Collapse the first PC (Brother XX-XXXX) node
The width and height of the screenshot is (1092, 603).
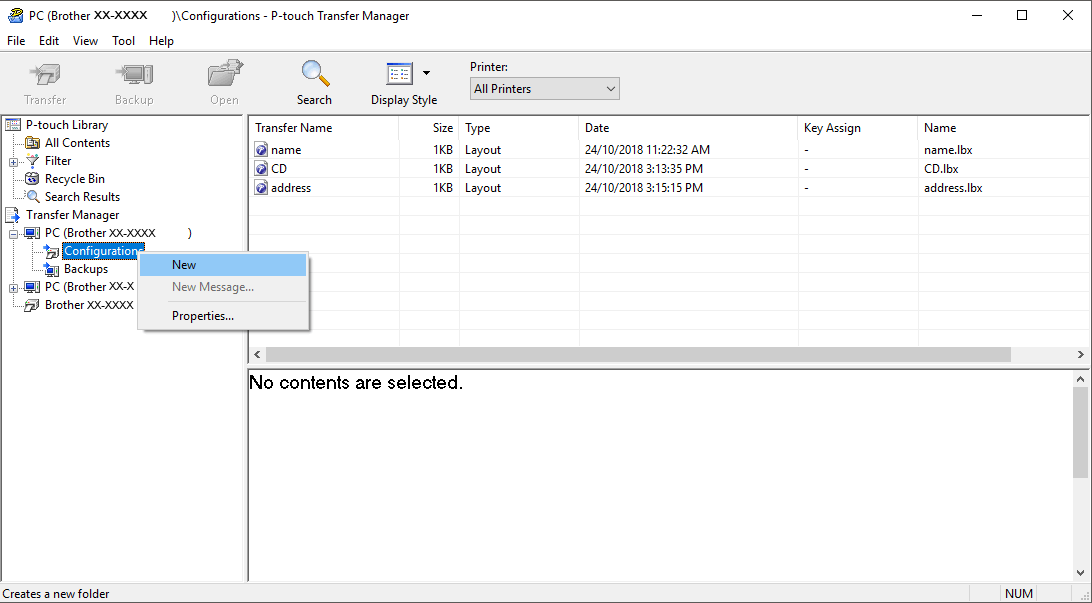[14, 233]
